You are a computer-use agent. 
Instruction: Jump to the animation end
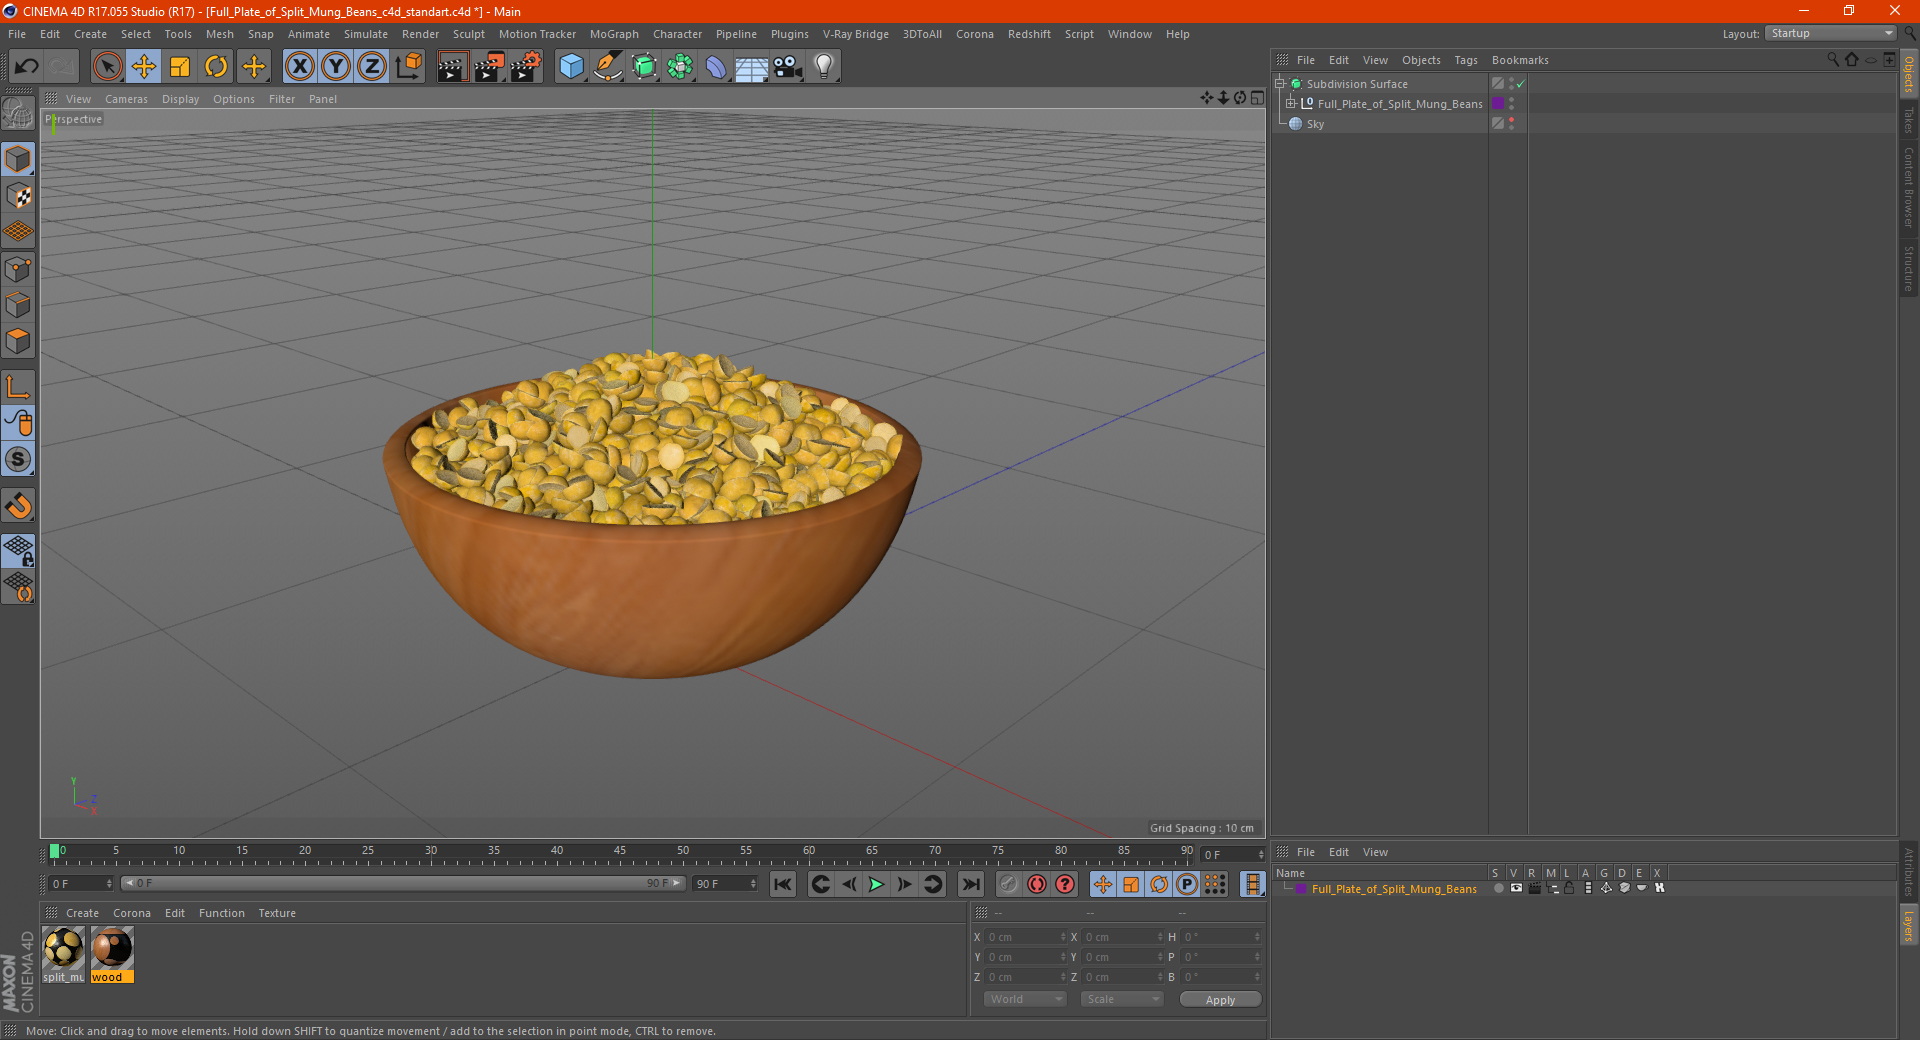point(970,884)
